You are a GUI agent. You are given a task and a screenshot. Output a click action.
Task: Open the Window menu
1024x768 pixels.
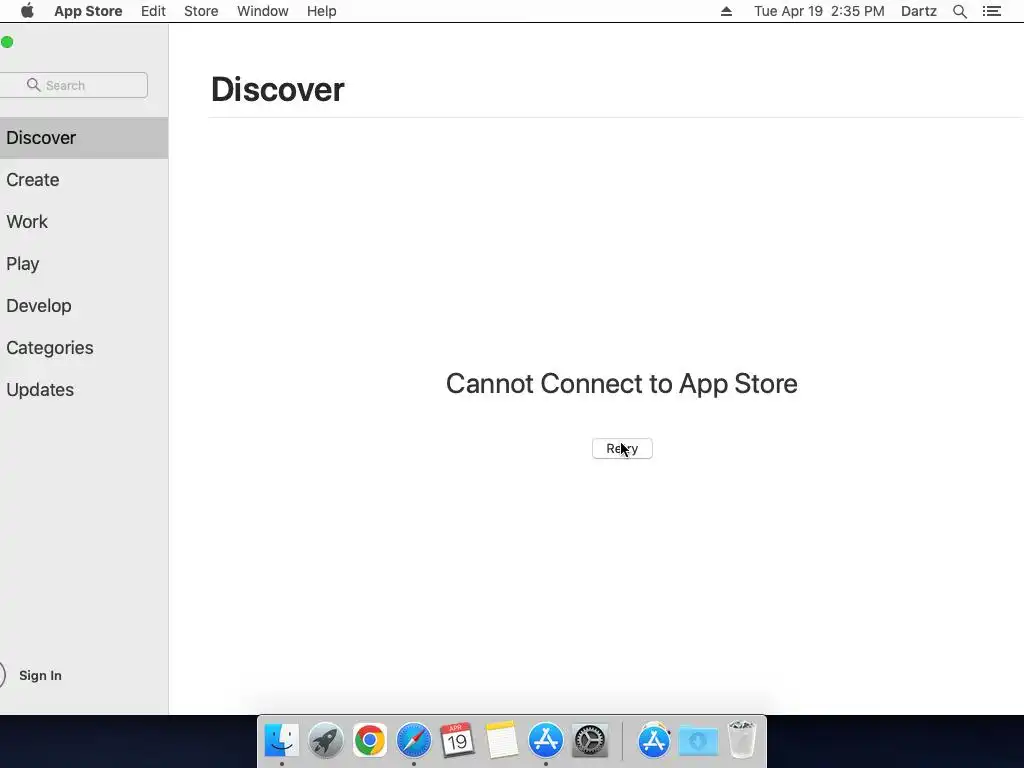[x=263, y=11]
